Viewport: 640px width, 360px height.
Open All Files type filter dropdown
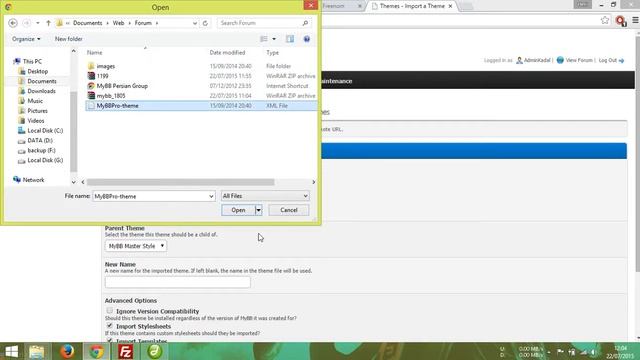(x=265, y=196)
